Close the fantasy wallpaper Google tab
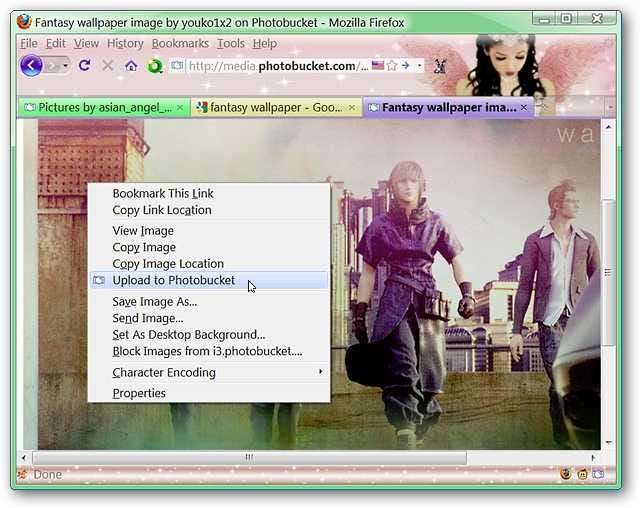Viewport: 640px width, 508px height. (352, 108)
